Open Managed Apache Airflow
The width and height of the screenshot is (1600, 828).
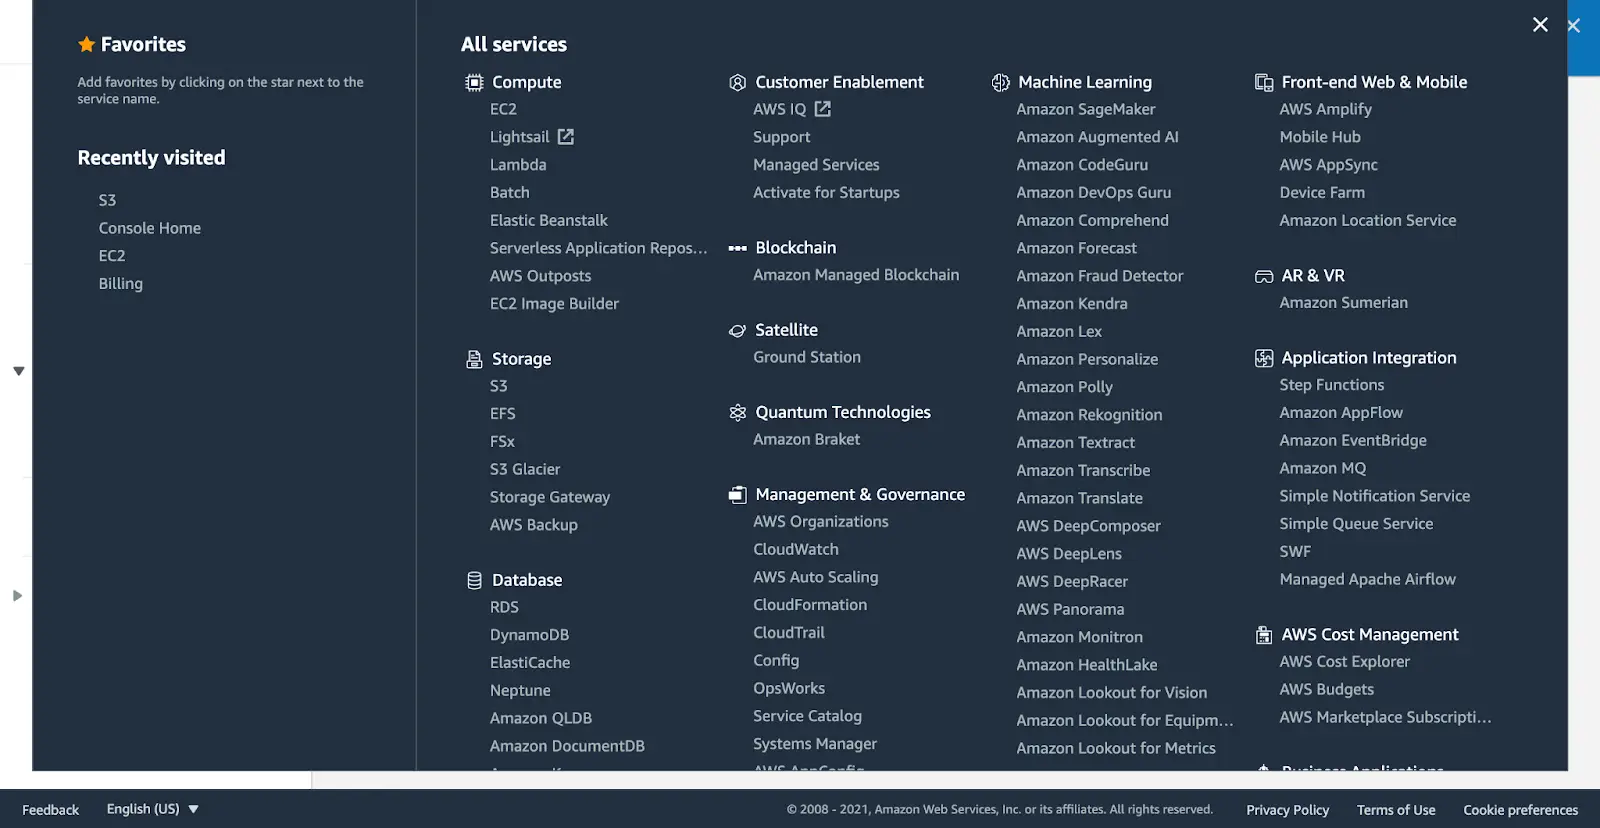(1368, 579)
